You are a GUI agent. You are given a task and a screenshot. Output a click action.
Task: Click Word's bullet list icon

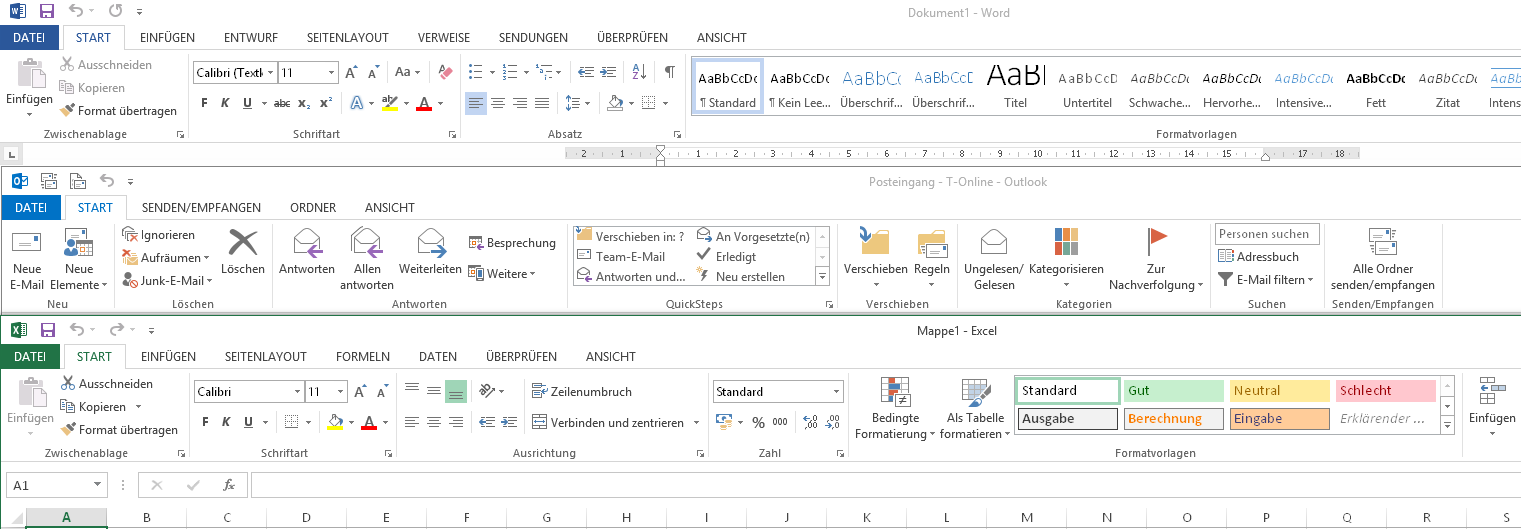(x=476, y=72)
